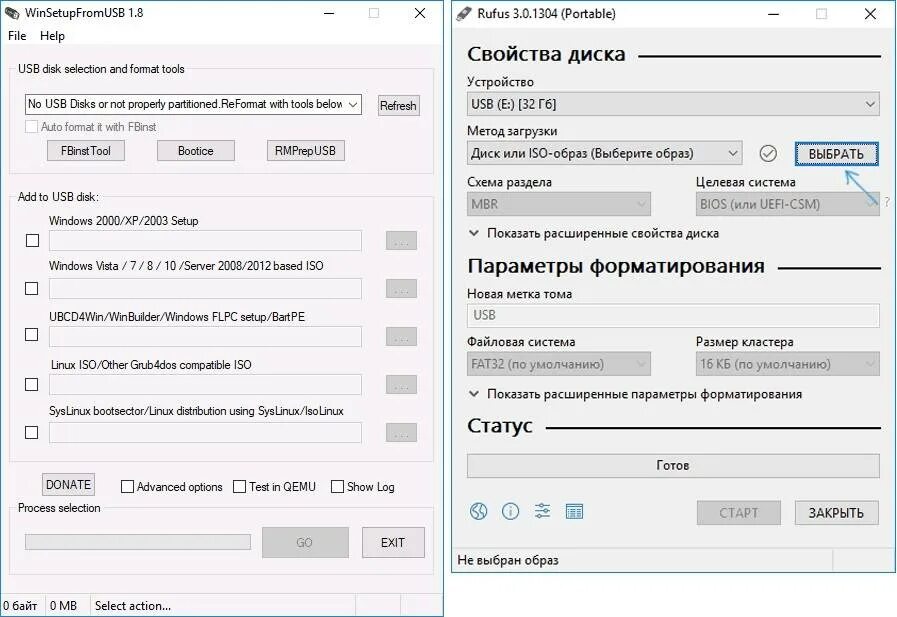This screenshot has height=617, width=897.
Task: Tick the Windows Vista/7/8/10 ISO checkbox
Action: click(32, 288)
